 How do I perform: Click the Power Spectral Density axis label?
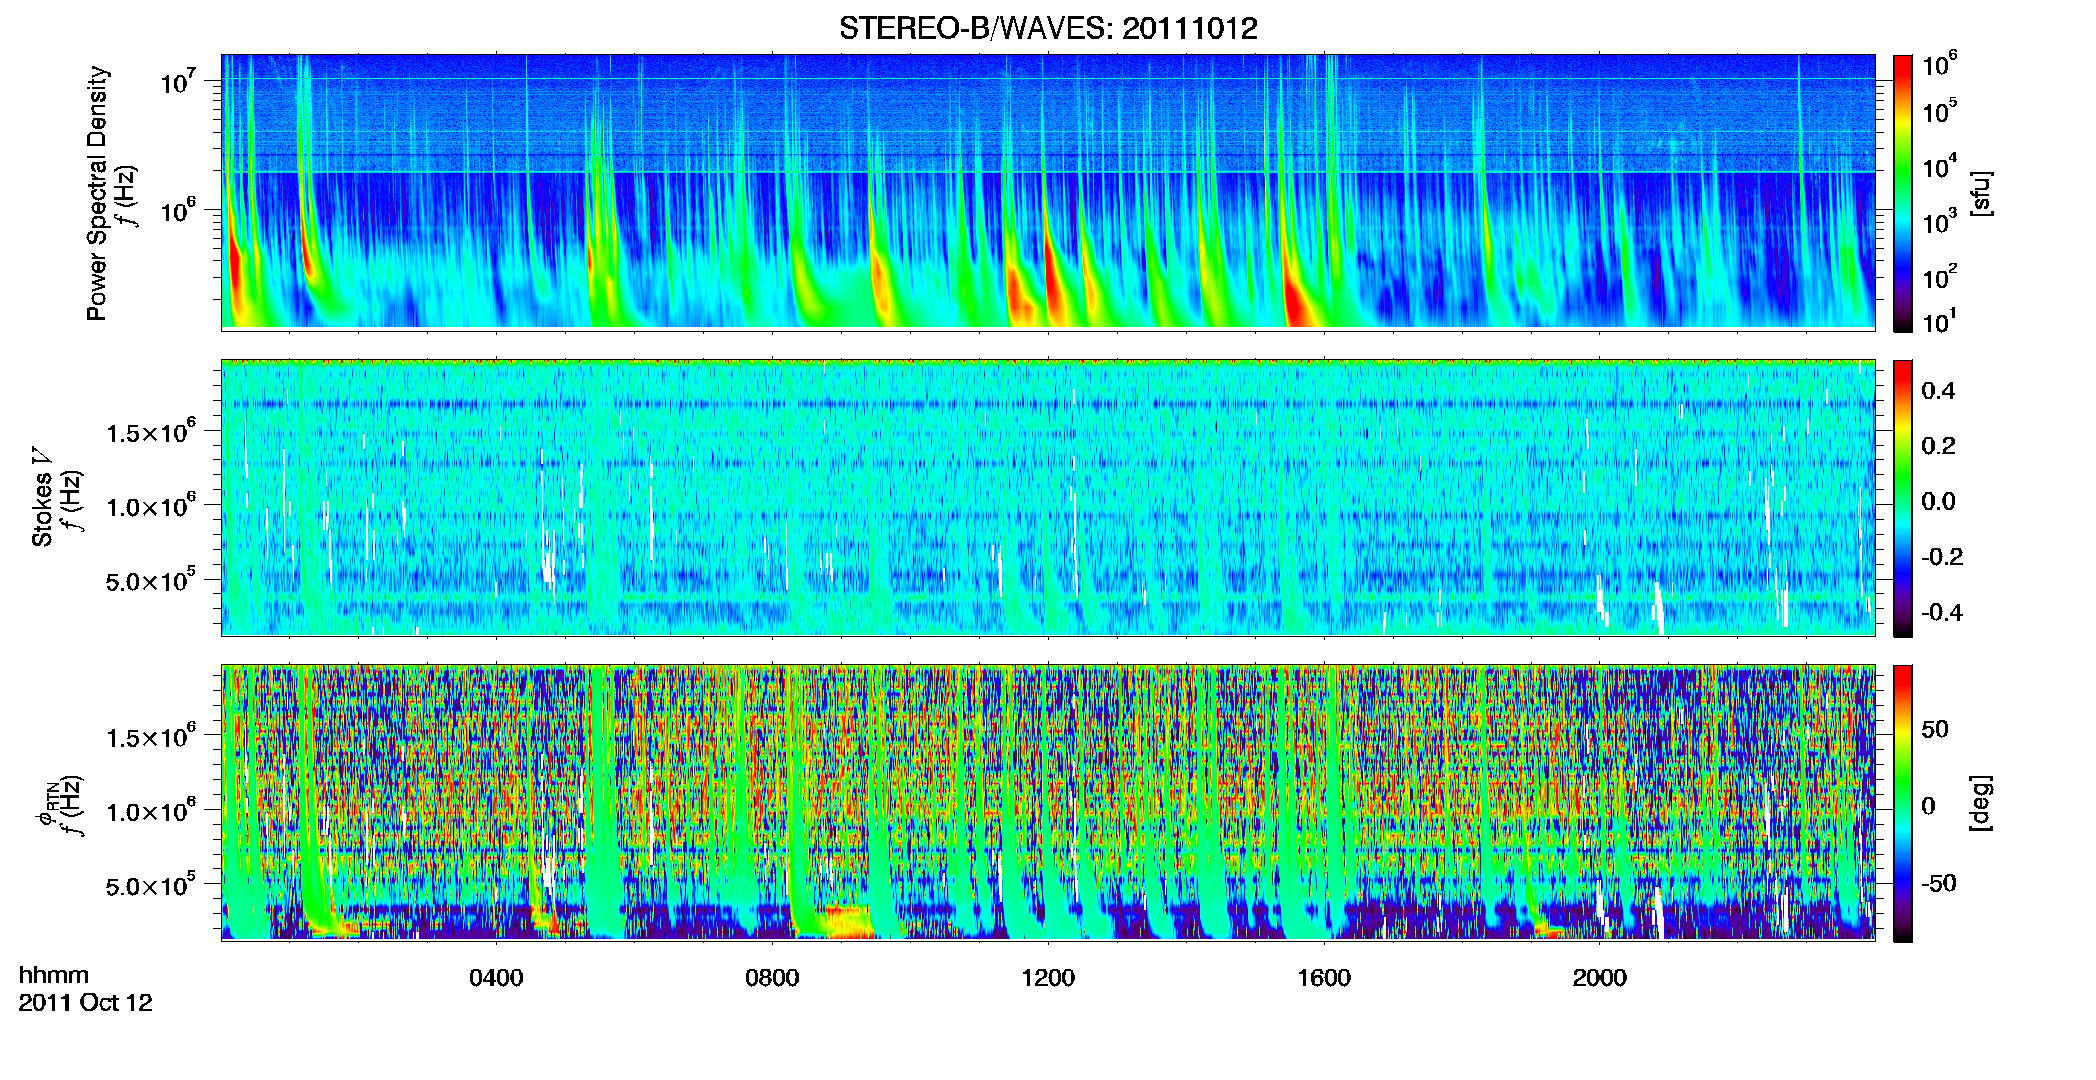96,193
